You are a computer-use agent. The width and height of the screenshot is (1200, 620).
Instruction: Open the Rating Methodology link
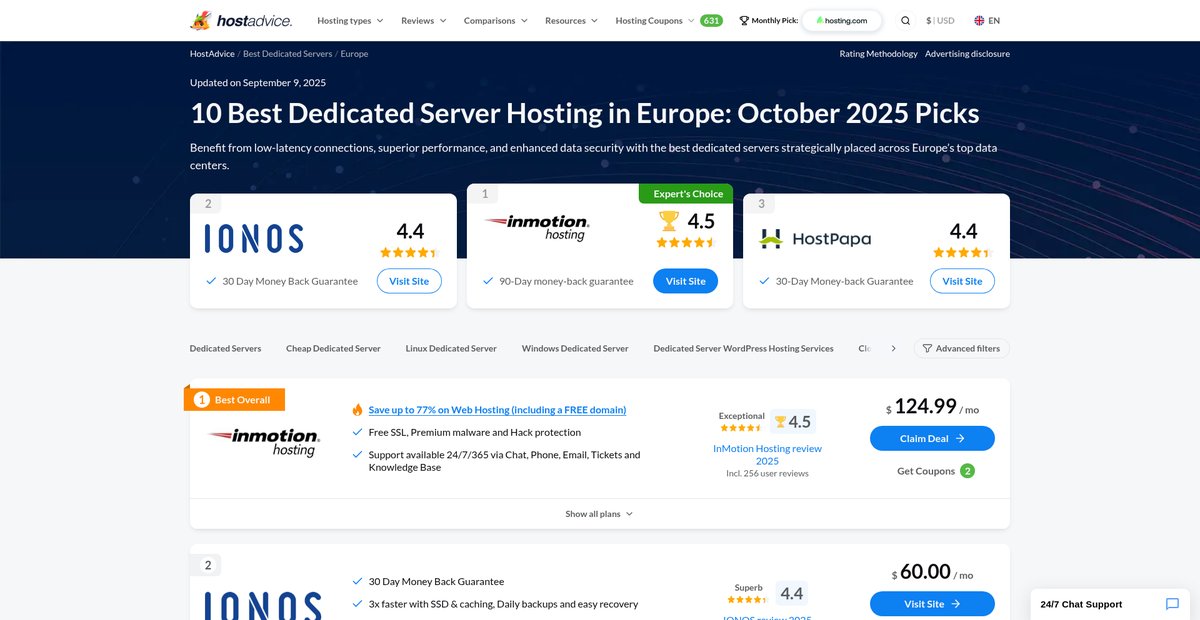pos(878,54)
